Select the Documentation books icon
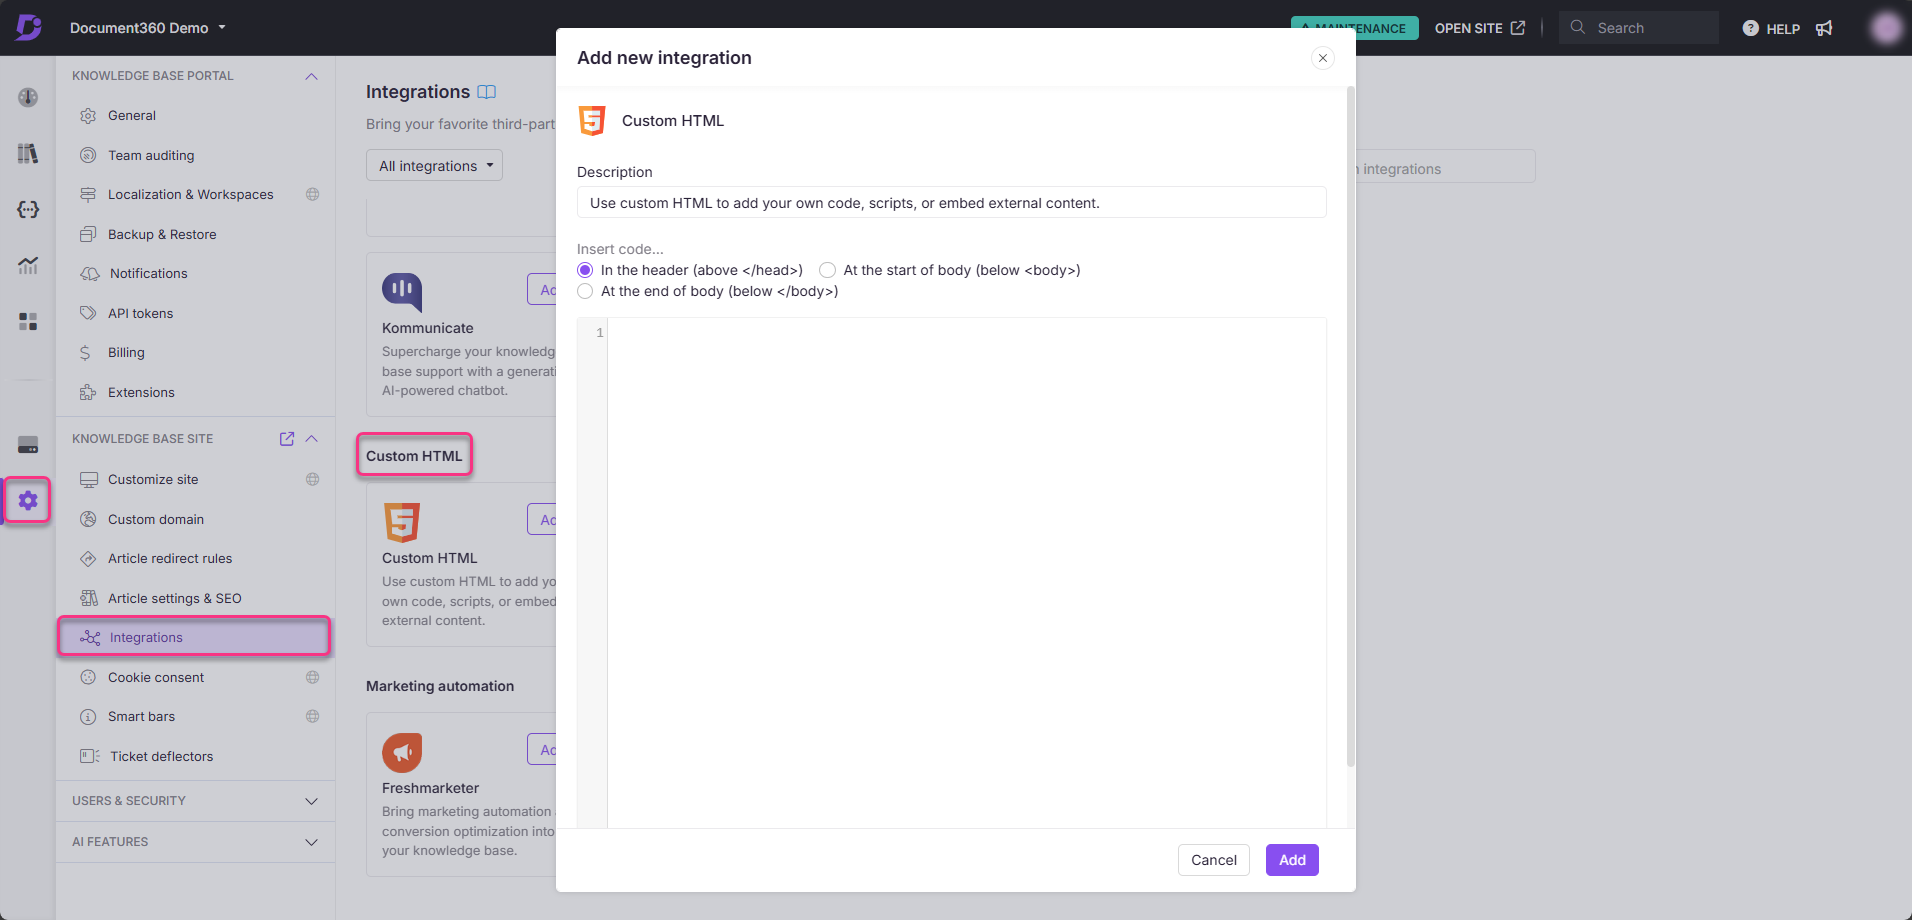 coord(28,153)
